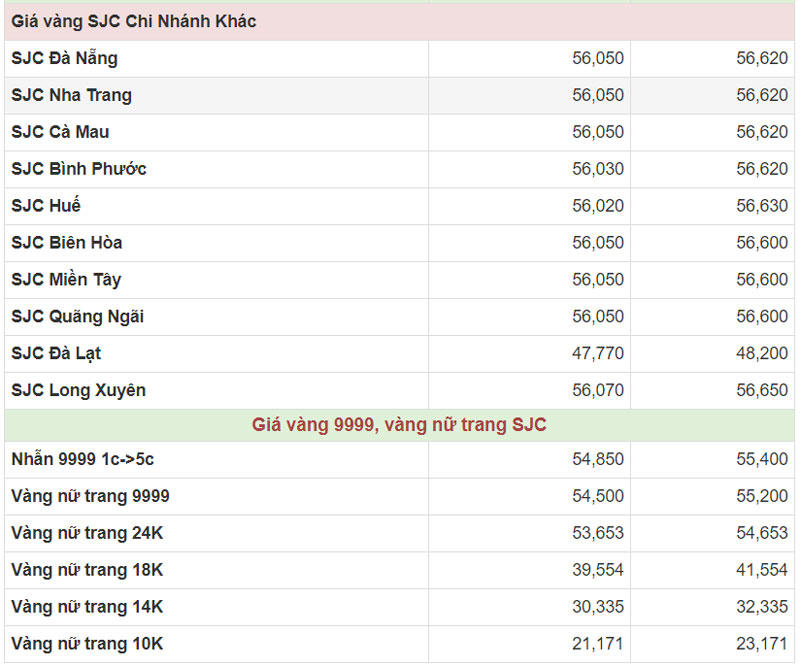Click the 56,030 price for Bình Phước

coord(597,169)
